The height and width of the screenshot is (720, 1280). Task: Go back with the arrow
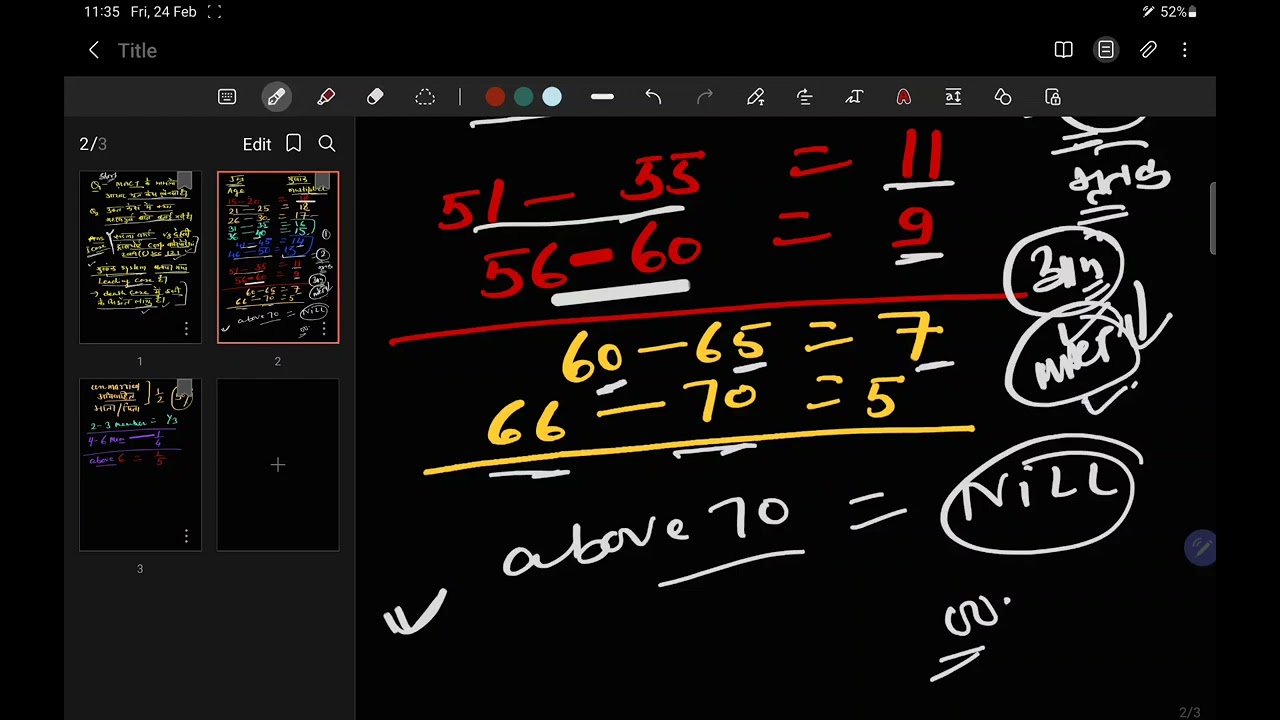tap(94, 50)
